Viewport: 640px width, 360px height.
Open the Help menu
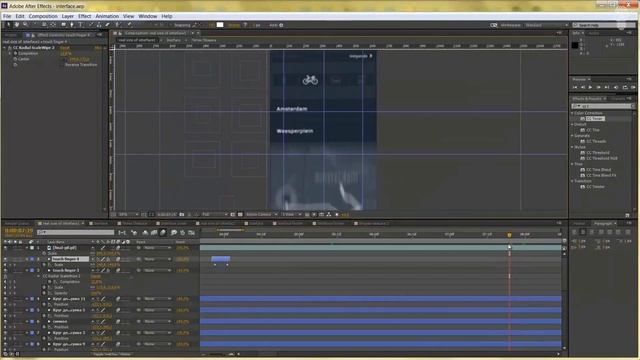pyautogui.click(x=167, y=16)
